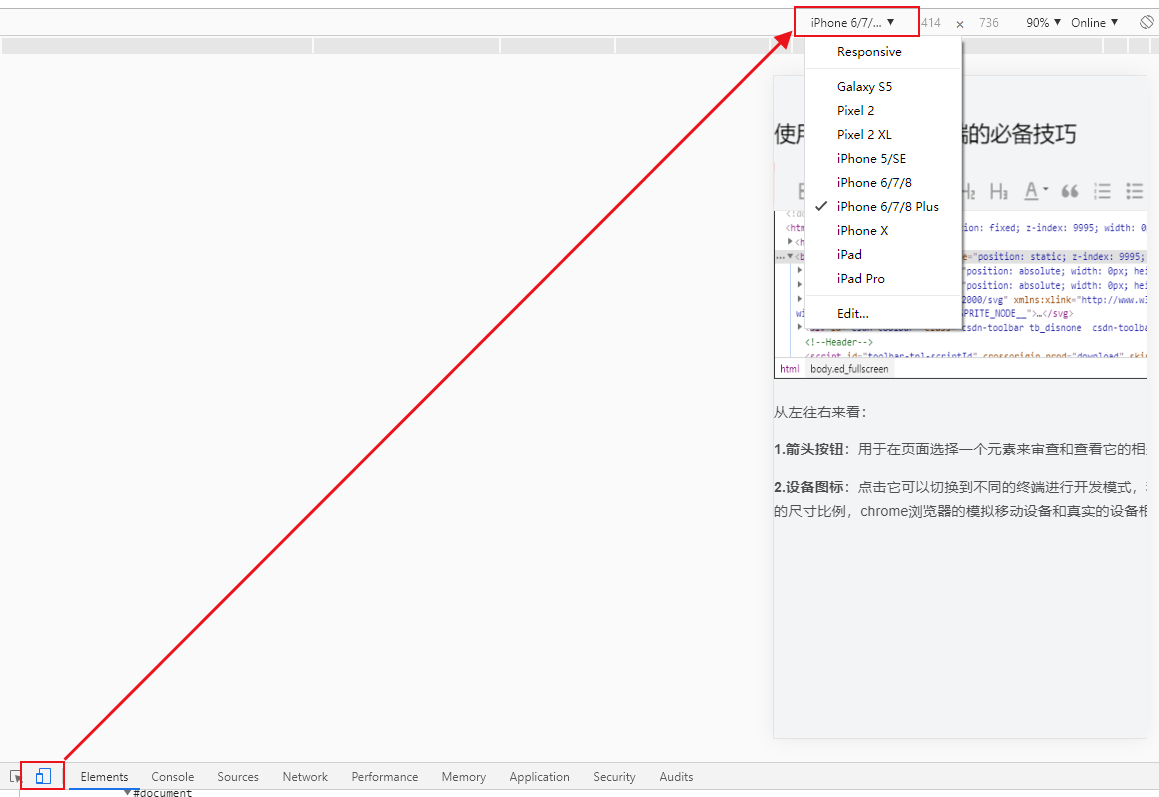Open the Online network throttling dropdown
Viewport: 1159px width, 797px height.
(x=1094, y=21)
